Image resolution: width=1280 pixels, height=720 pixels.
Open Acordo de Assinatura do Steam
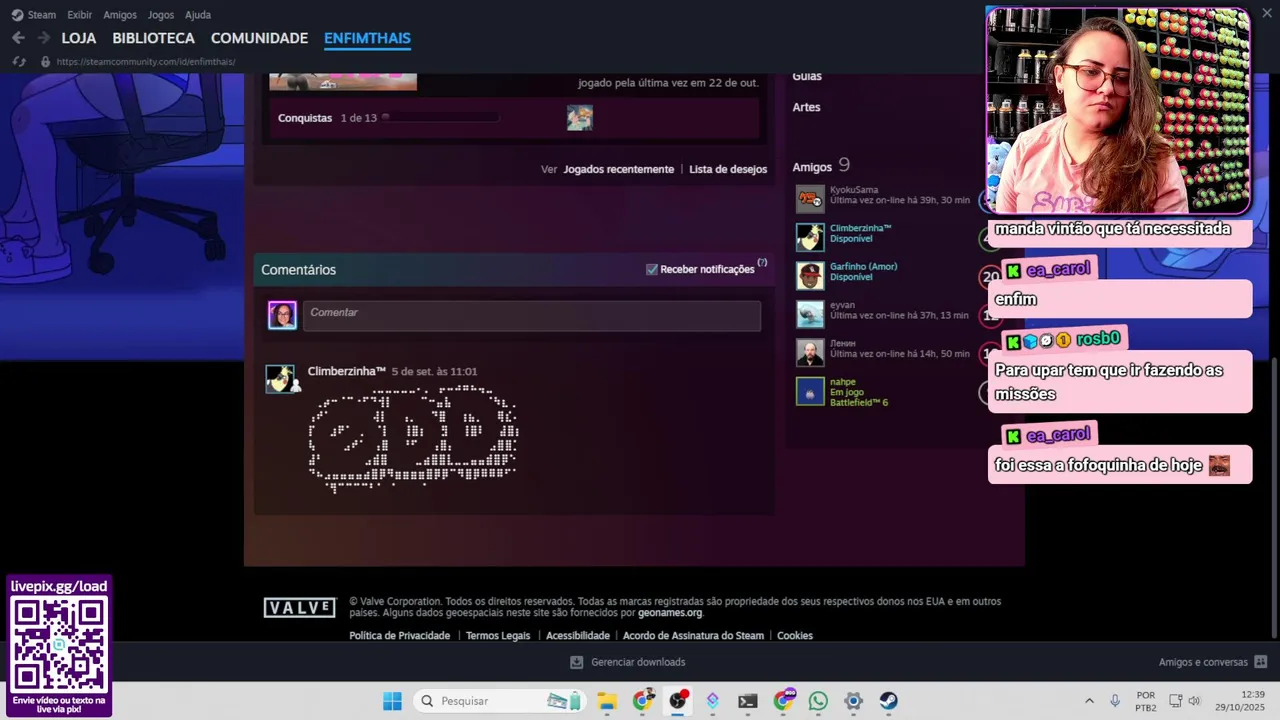(x=693, y=636)
